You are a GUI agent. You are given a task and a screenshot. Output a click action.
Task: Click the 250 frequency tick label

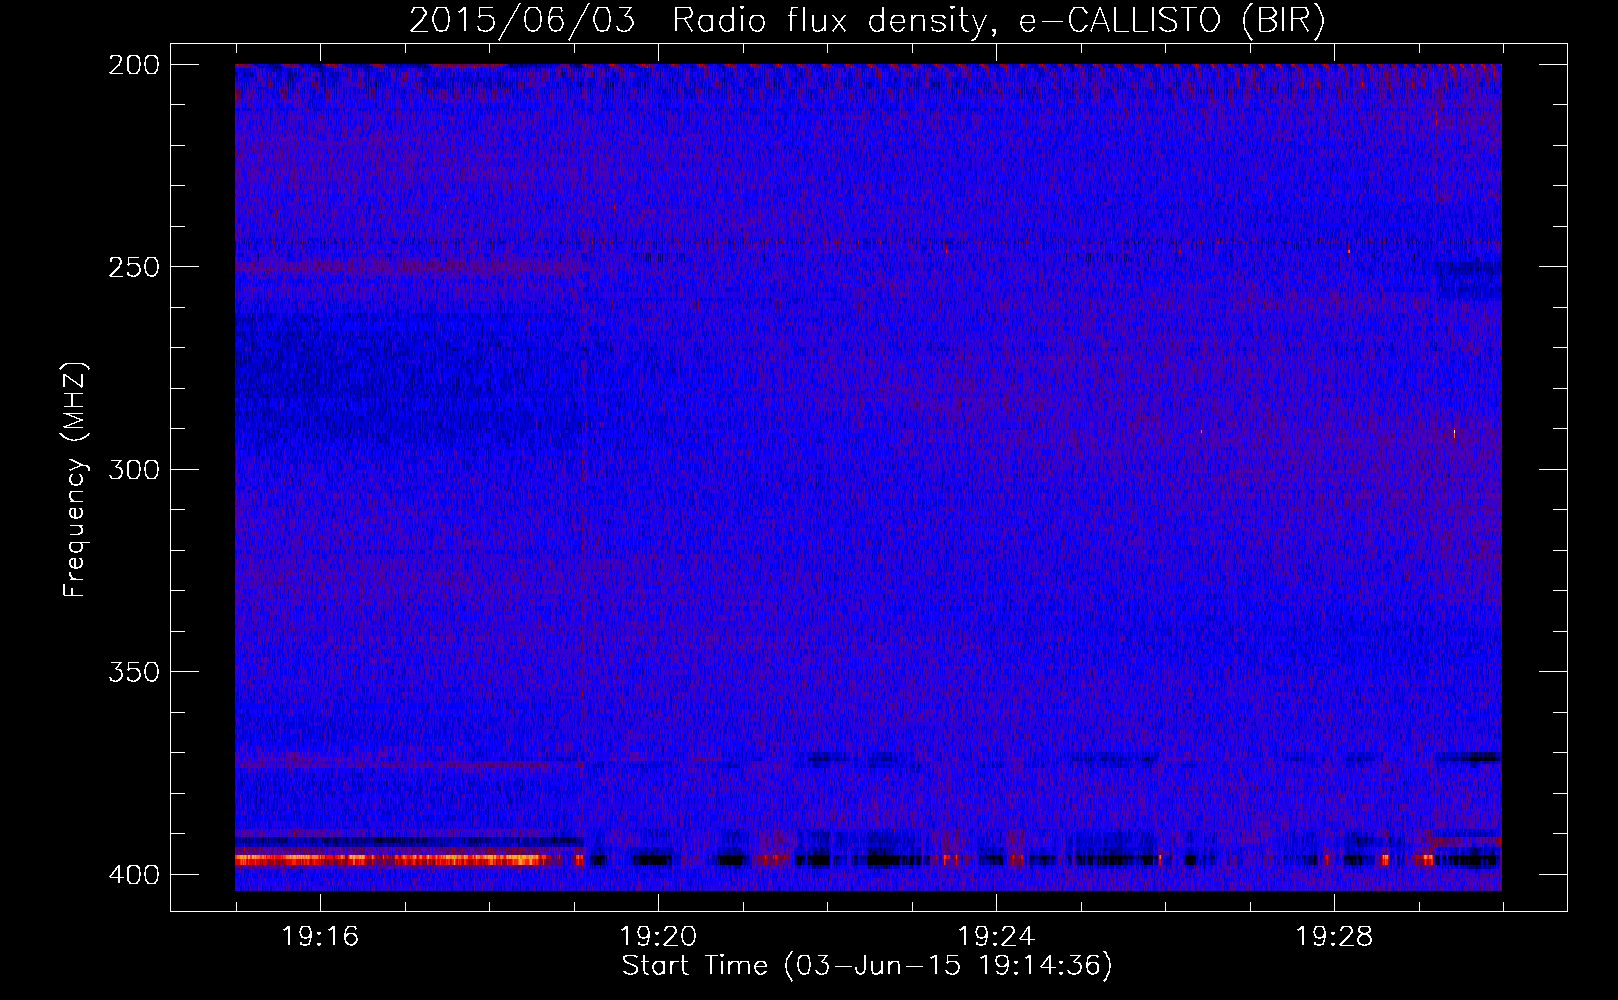pyautogui.click(x=134, y=267)
